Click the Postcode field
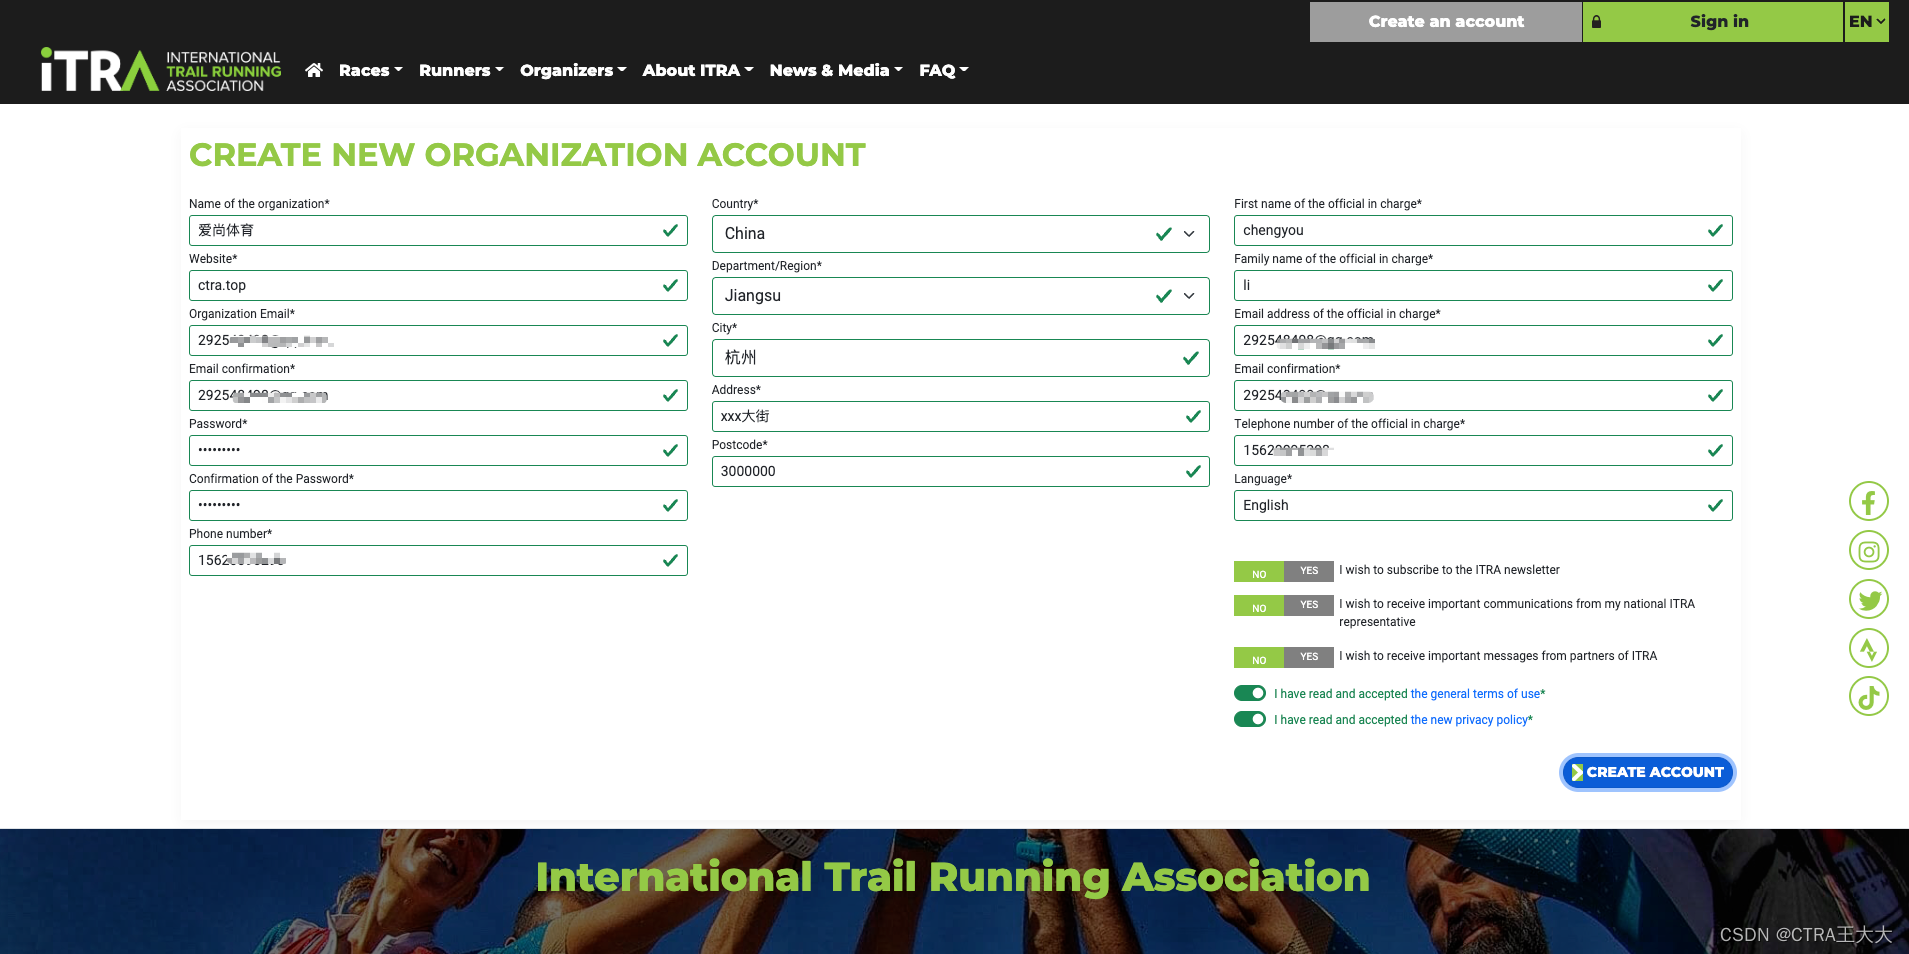Image resolution: width=1909 pixels, height=954 pixels. coord(960,472)
